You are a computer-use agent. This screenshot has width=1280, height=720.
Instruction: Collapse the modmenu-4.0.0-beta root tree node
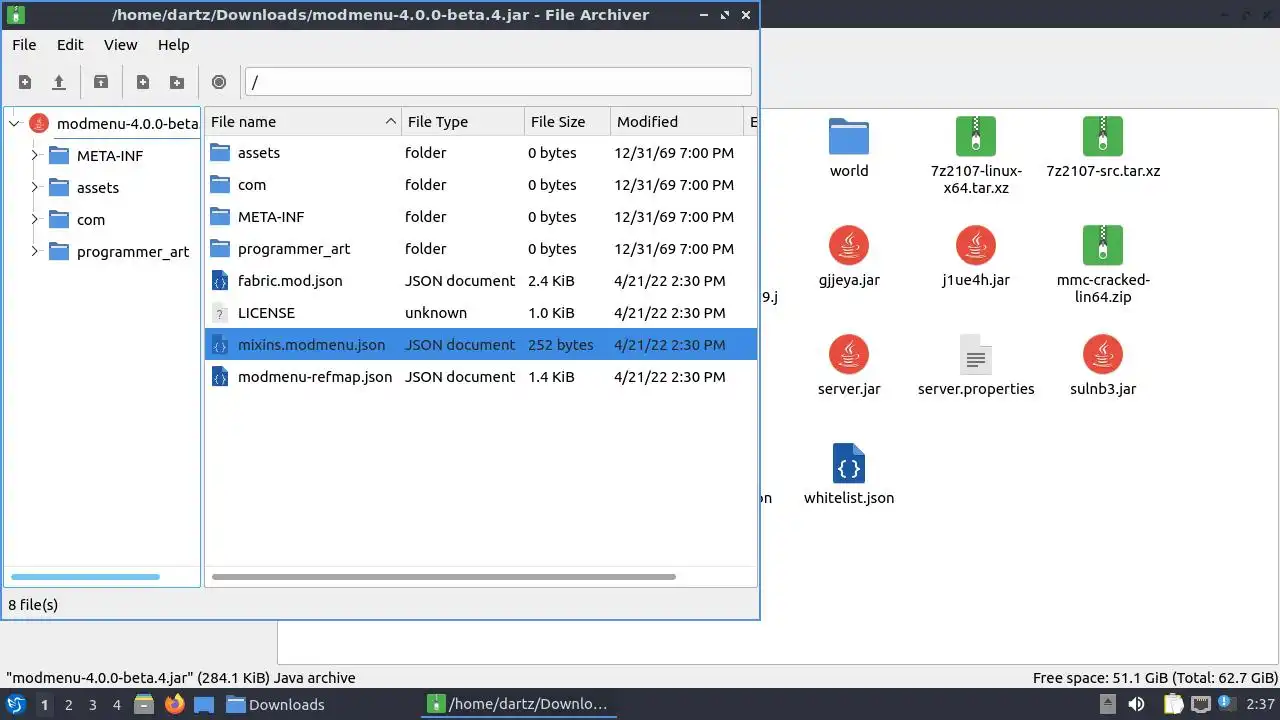pos(14,124)
